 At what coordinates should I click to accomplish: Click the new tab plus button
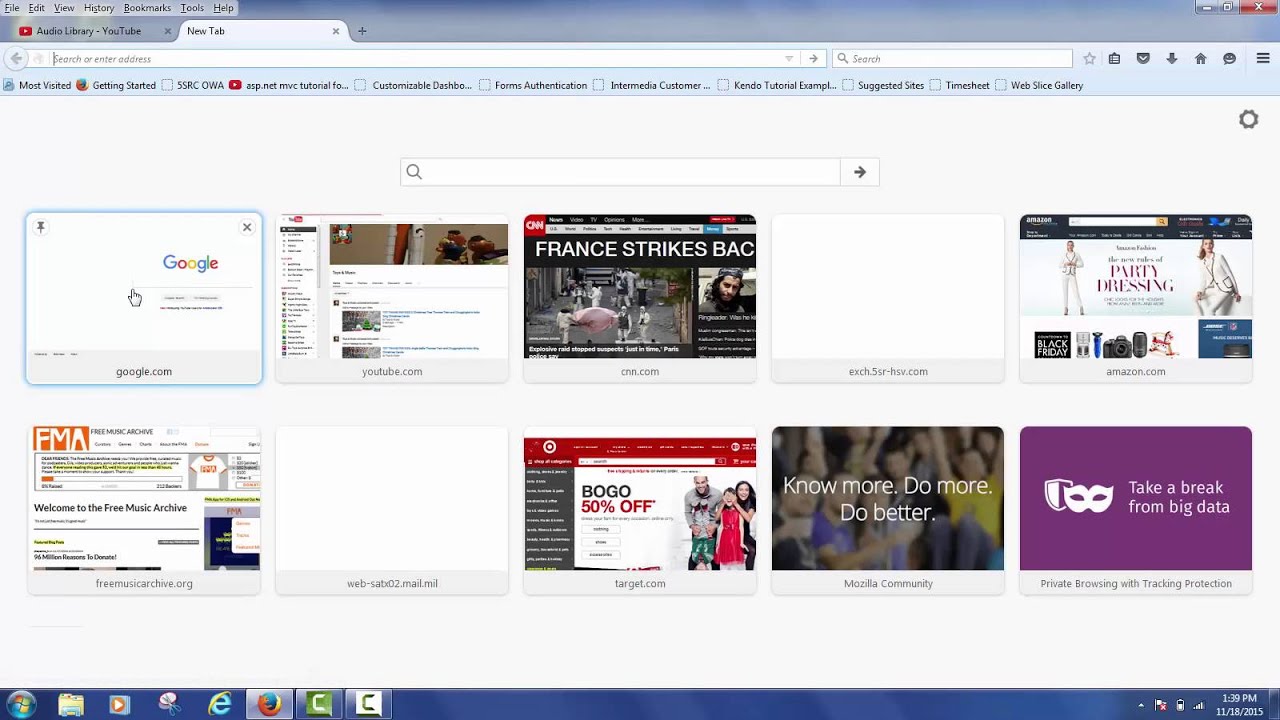pyautogui.click(x=362, y=31)
